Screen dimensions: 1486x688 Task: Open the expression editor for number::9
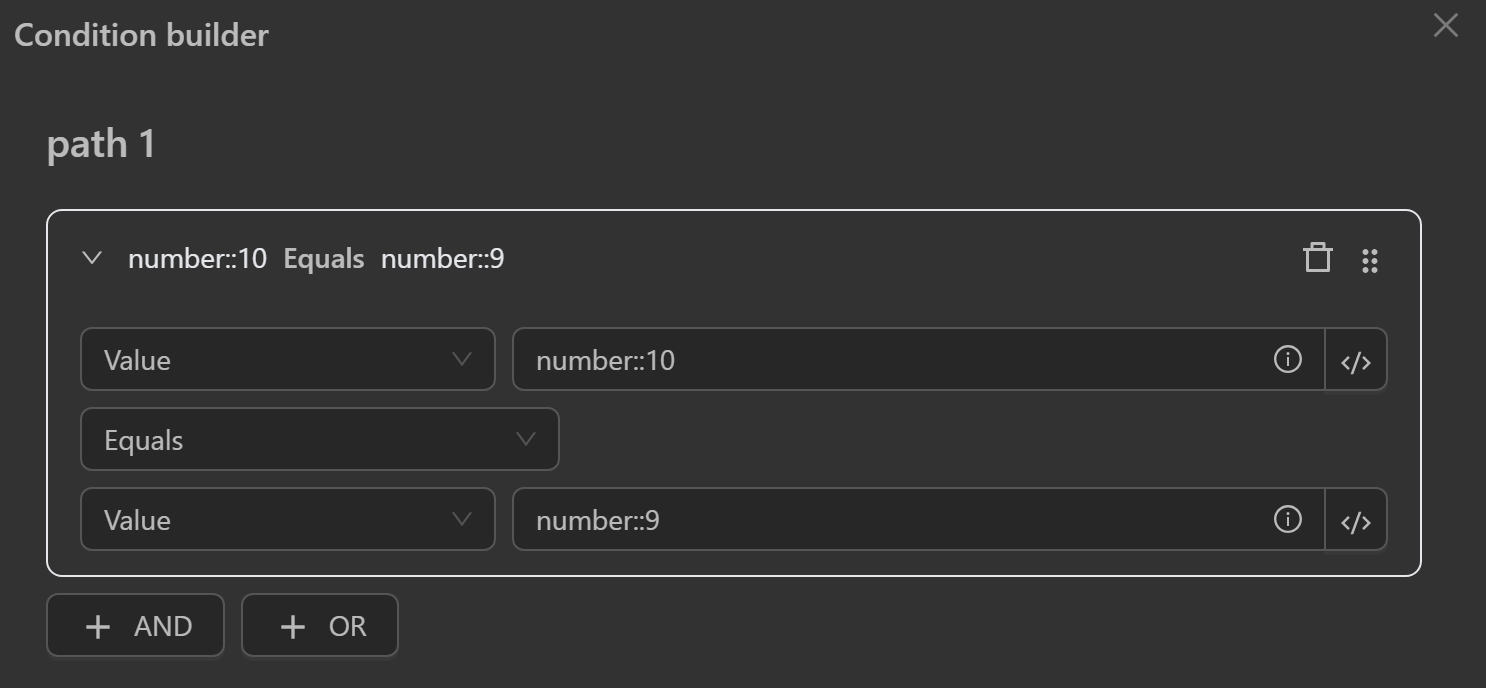[x=1356, y=519]
